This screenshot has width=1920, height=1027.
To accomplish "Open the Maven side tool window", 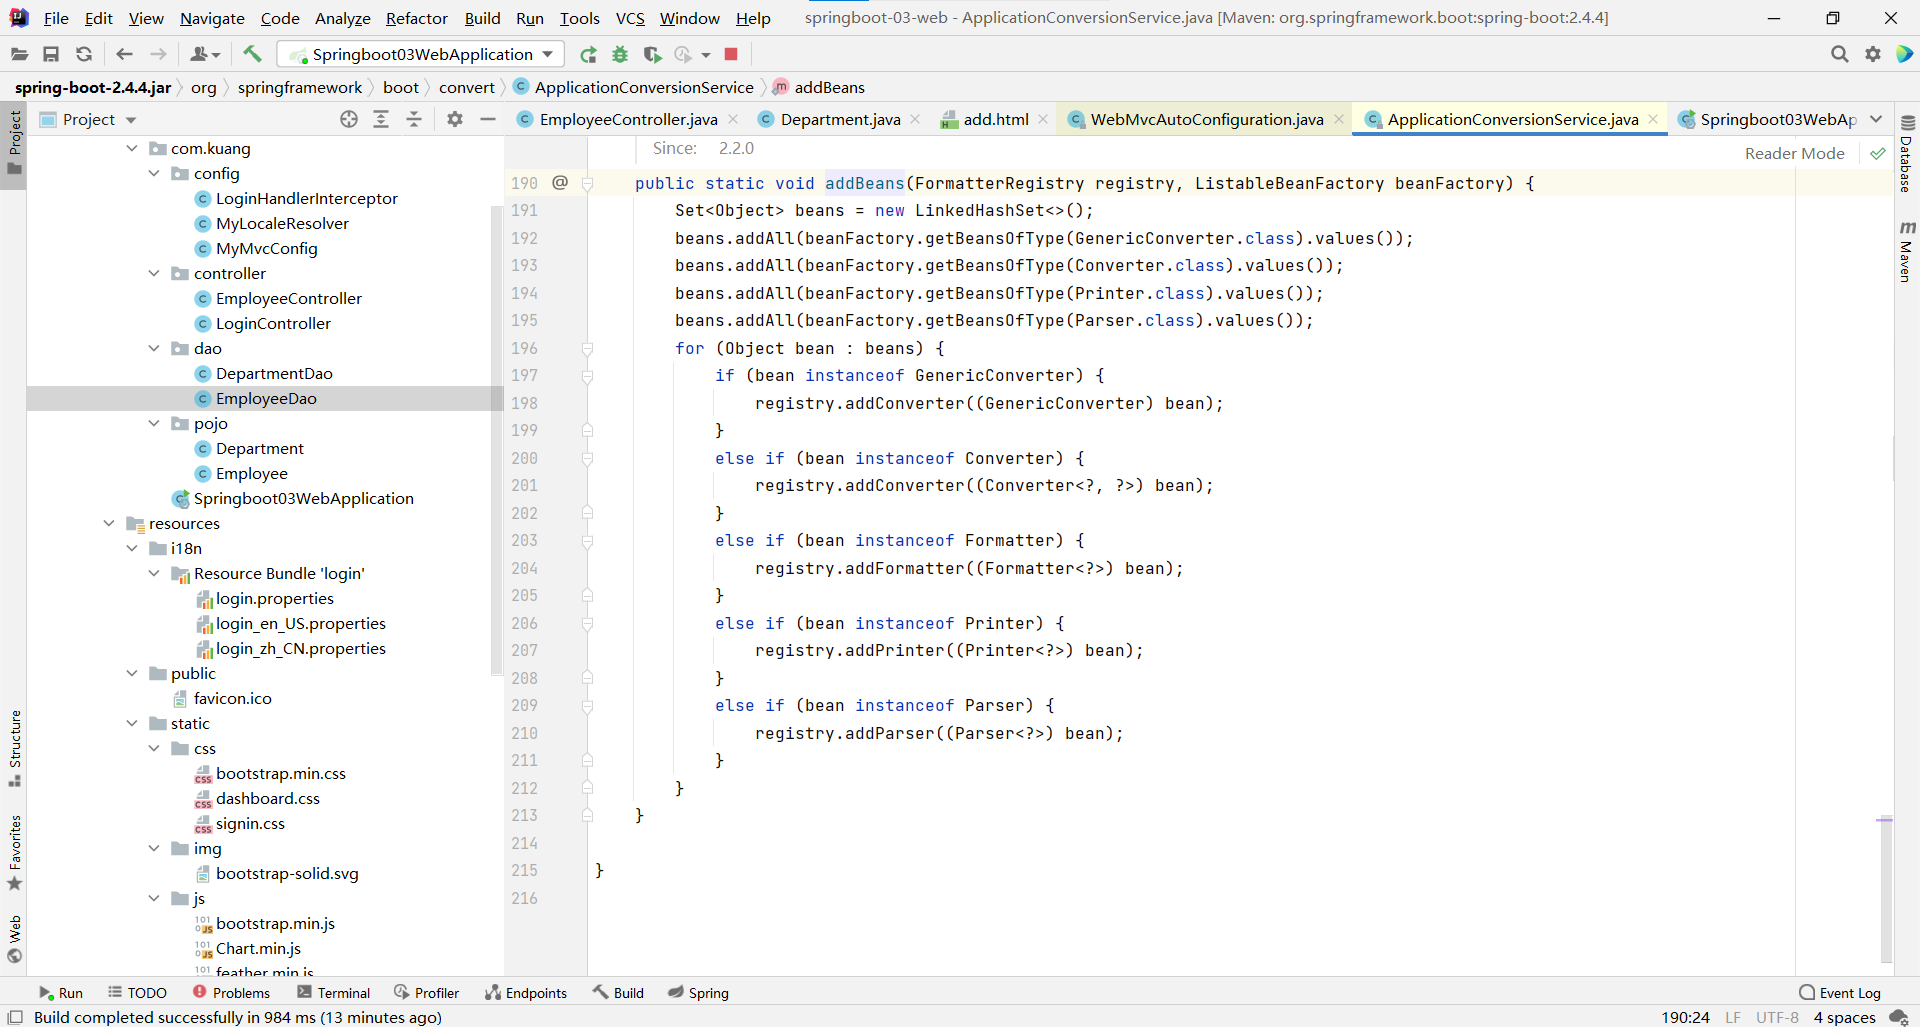I will click(x=1907, y=252).
